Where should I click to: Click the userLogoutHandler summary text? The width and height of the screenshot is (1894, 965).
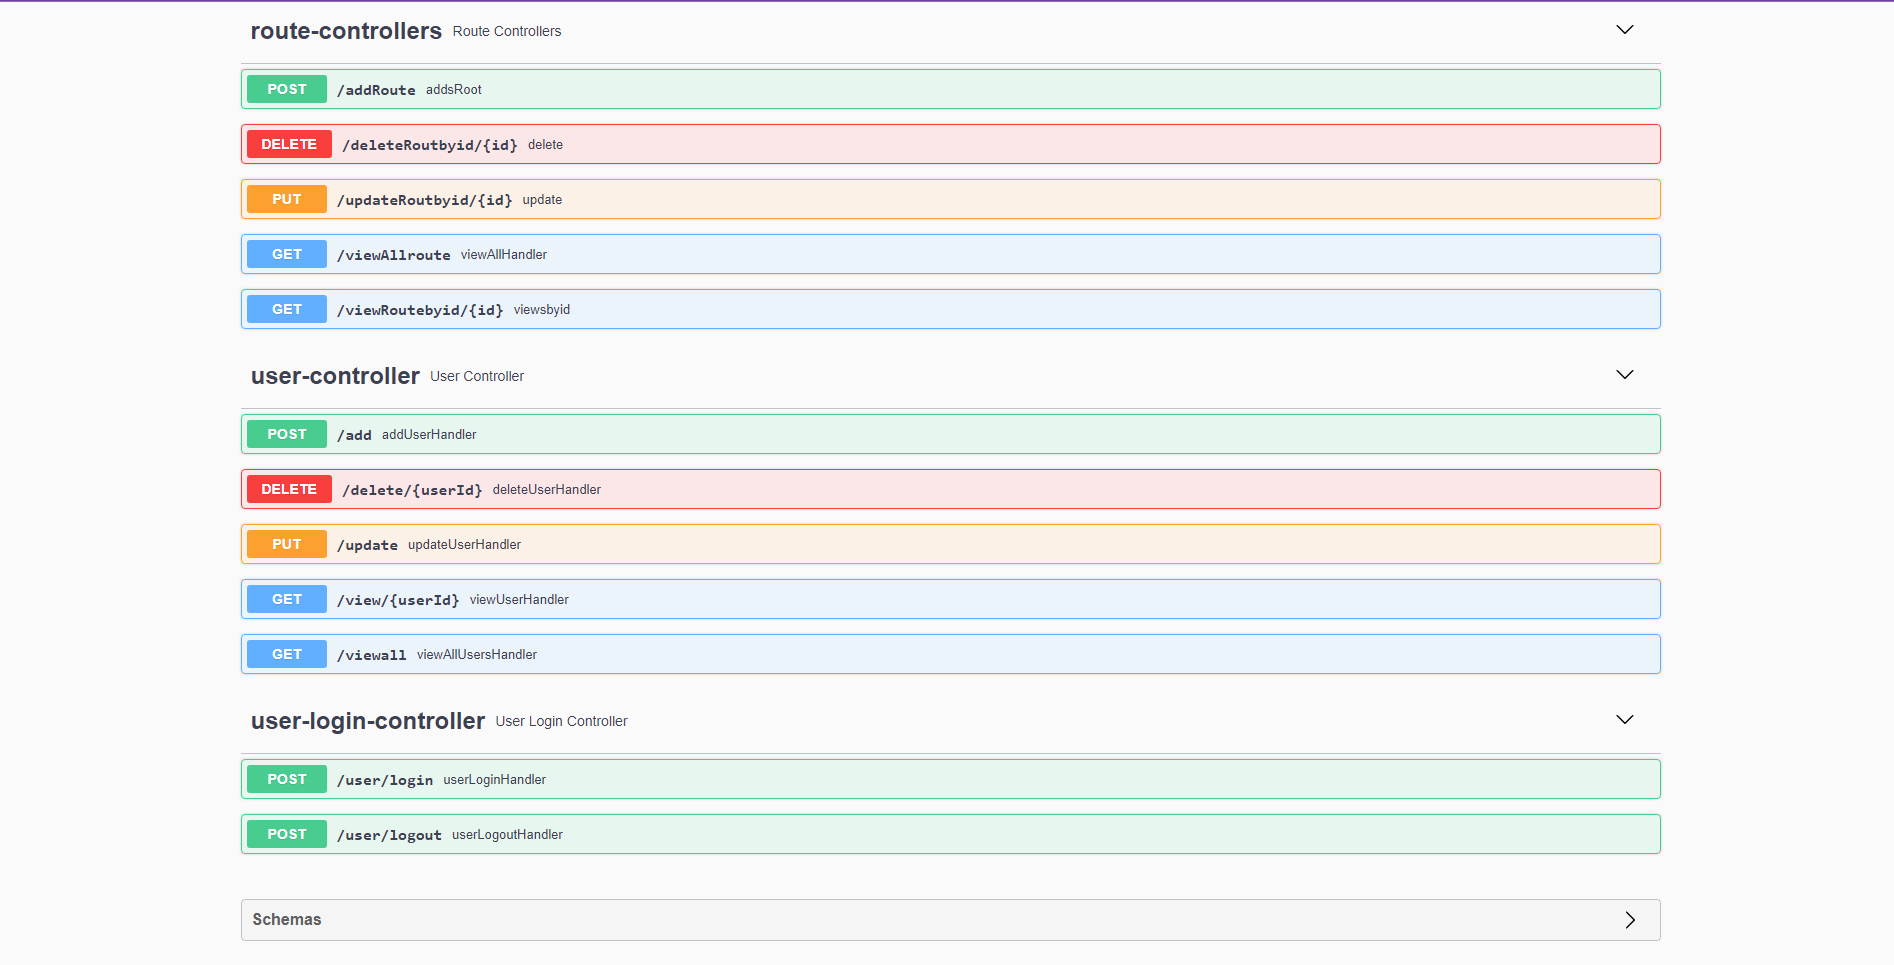(507, 835)
